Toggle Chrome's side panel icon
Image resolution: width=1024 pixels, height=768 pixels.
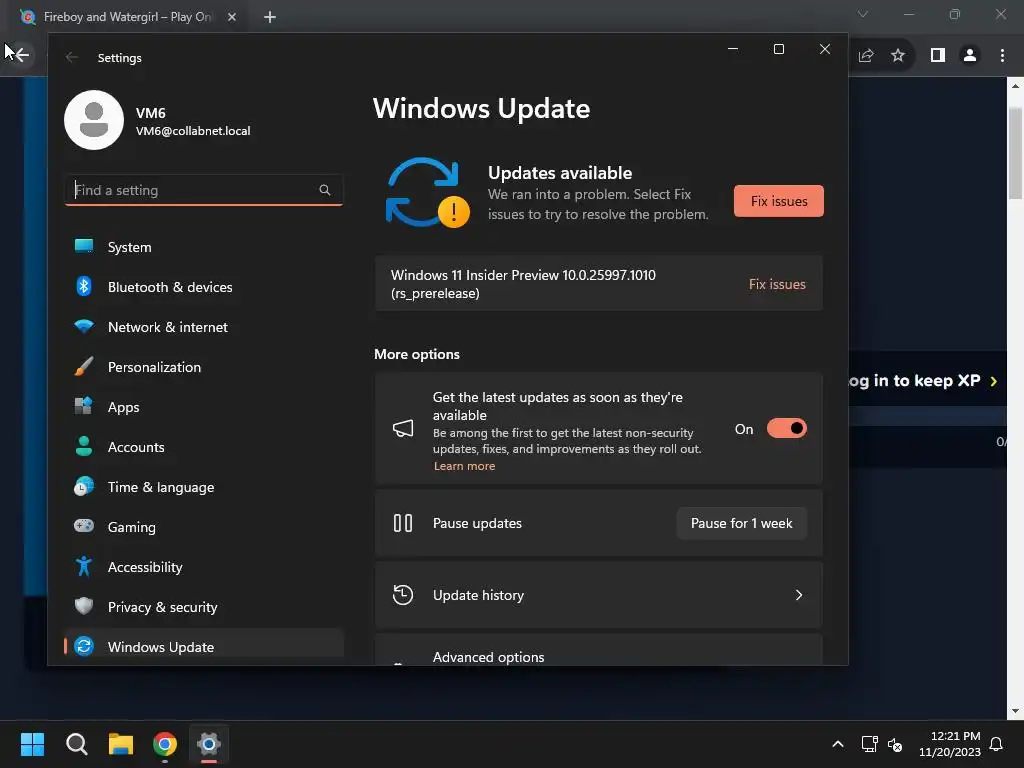pos(938,56)
